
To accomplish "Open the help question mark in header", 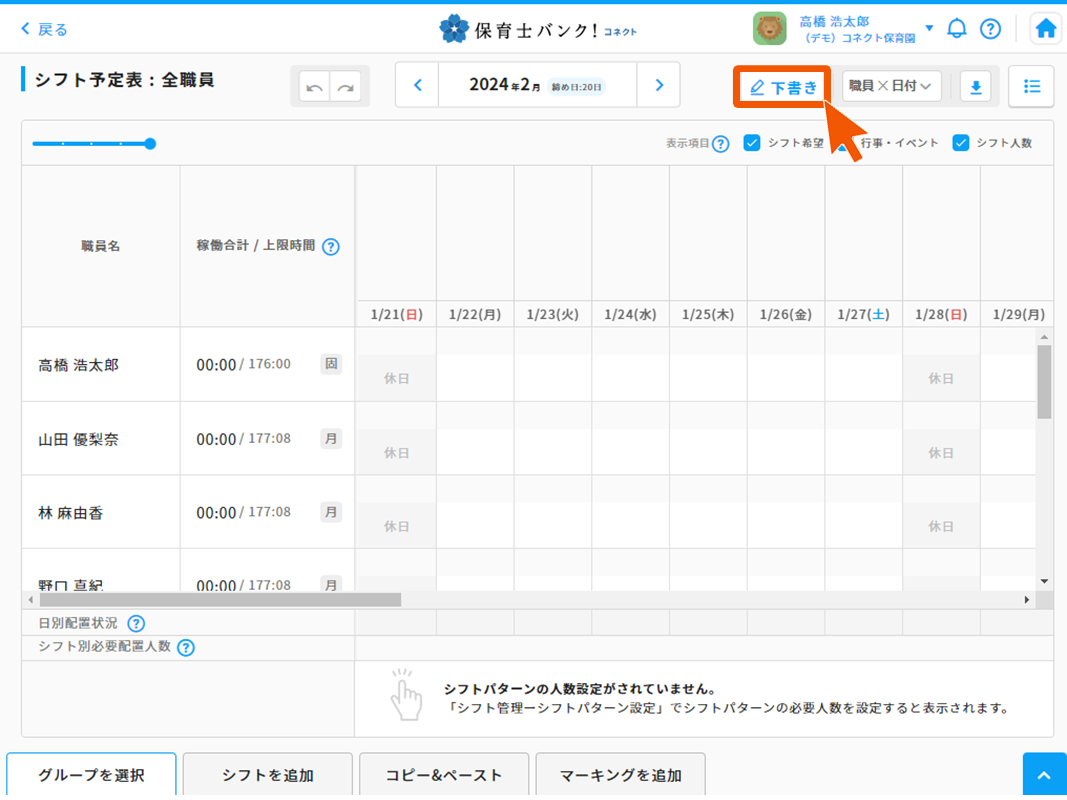I will (x=990, y=28).
